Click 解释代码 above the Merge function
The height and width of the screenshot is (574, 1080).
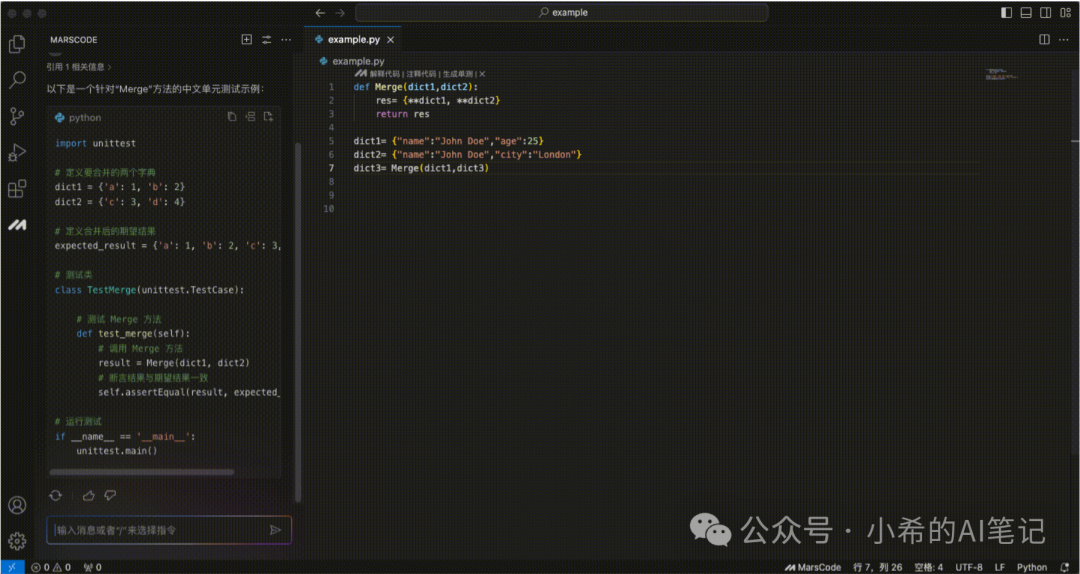coord(384,74)
